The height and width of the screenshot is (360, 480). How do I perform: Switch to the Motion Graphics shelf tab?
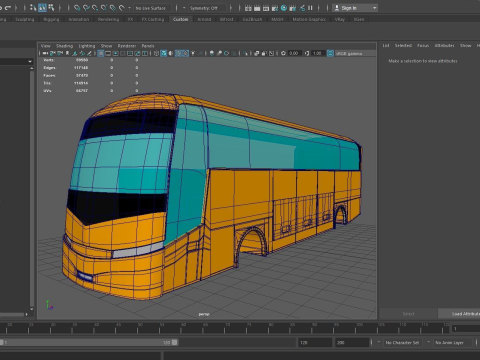click(x=309, y=19)
